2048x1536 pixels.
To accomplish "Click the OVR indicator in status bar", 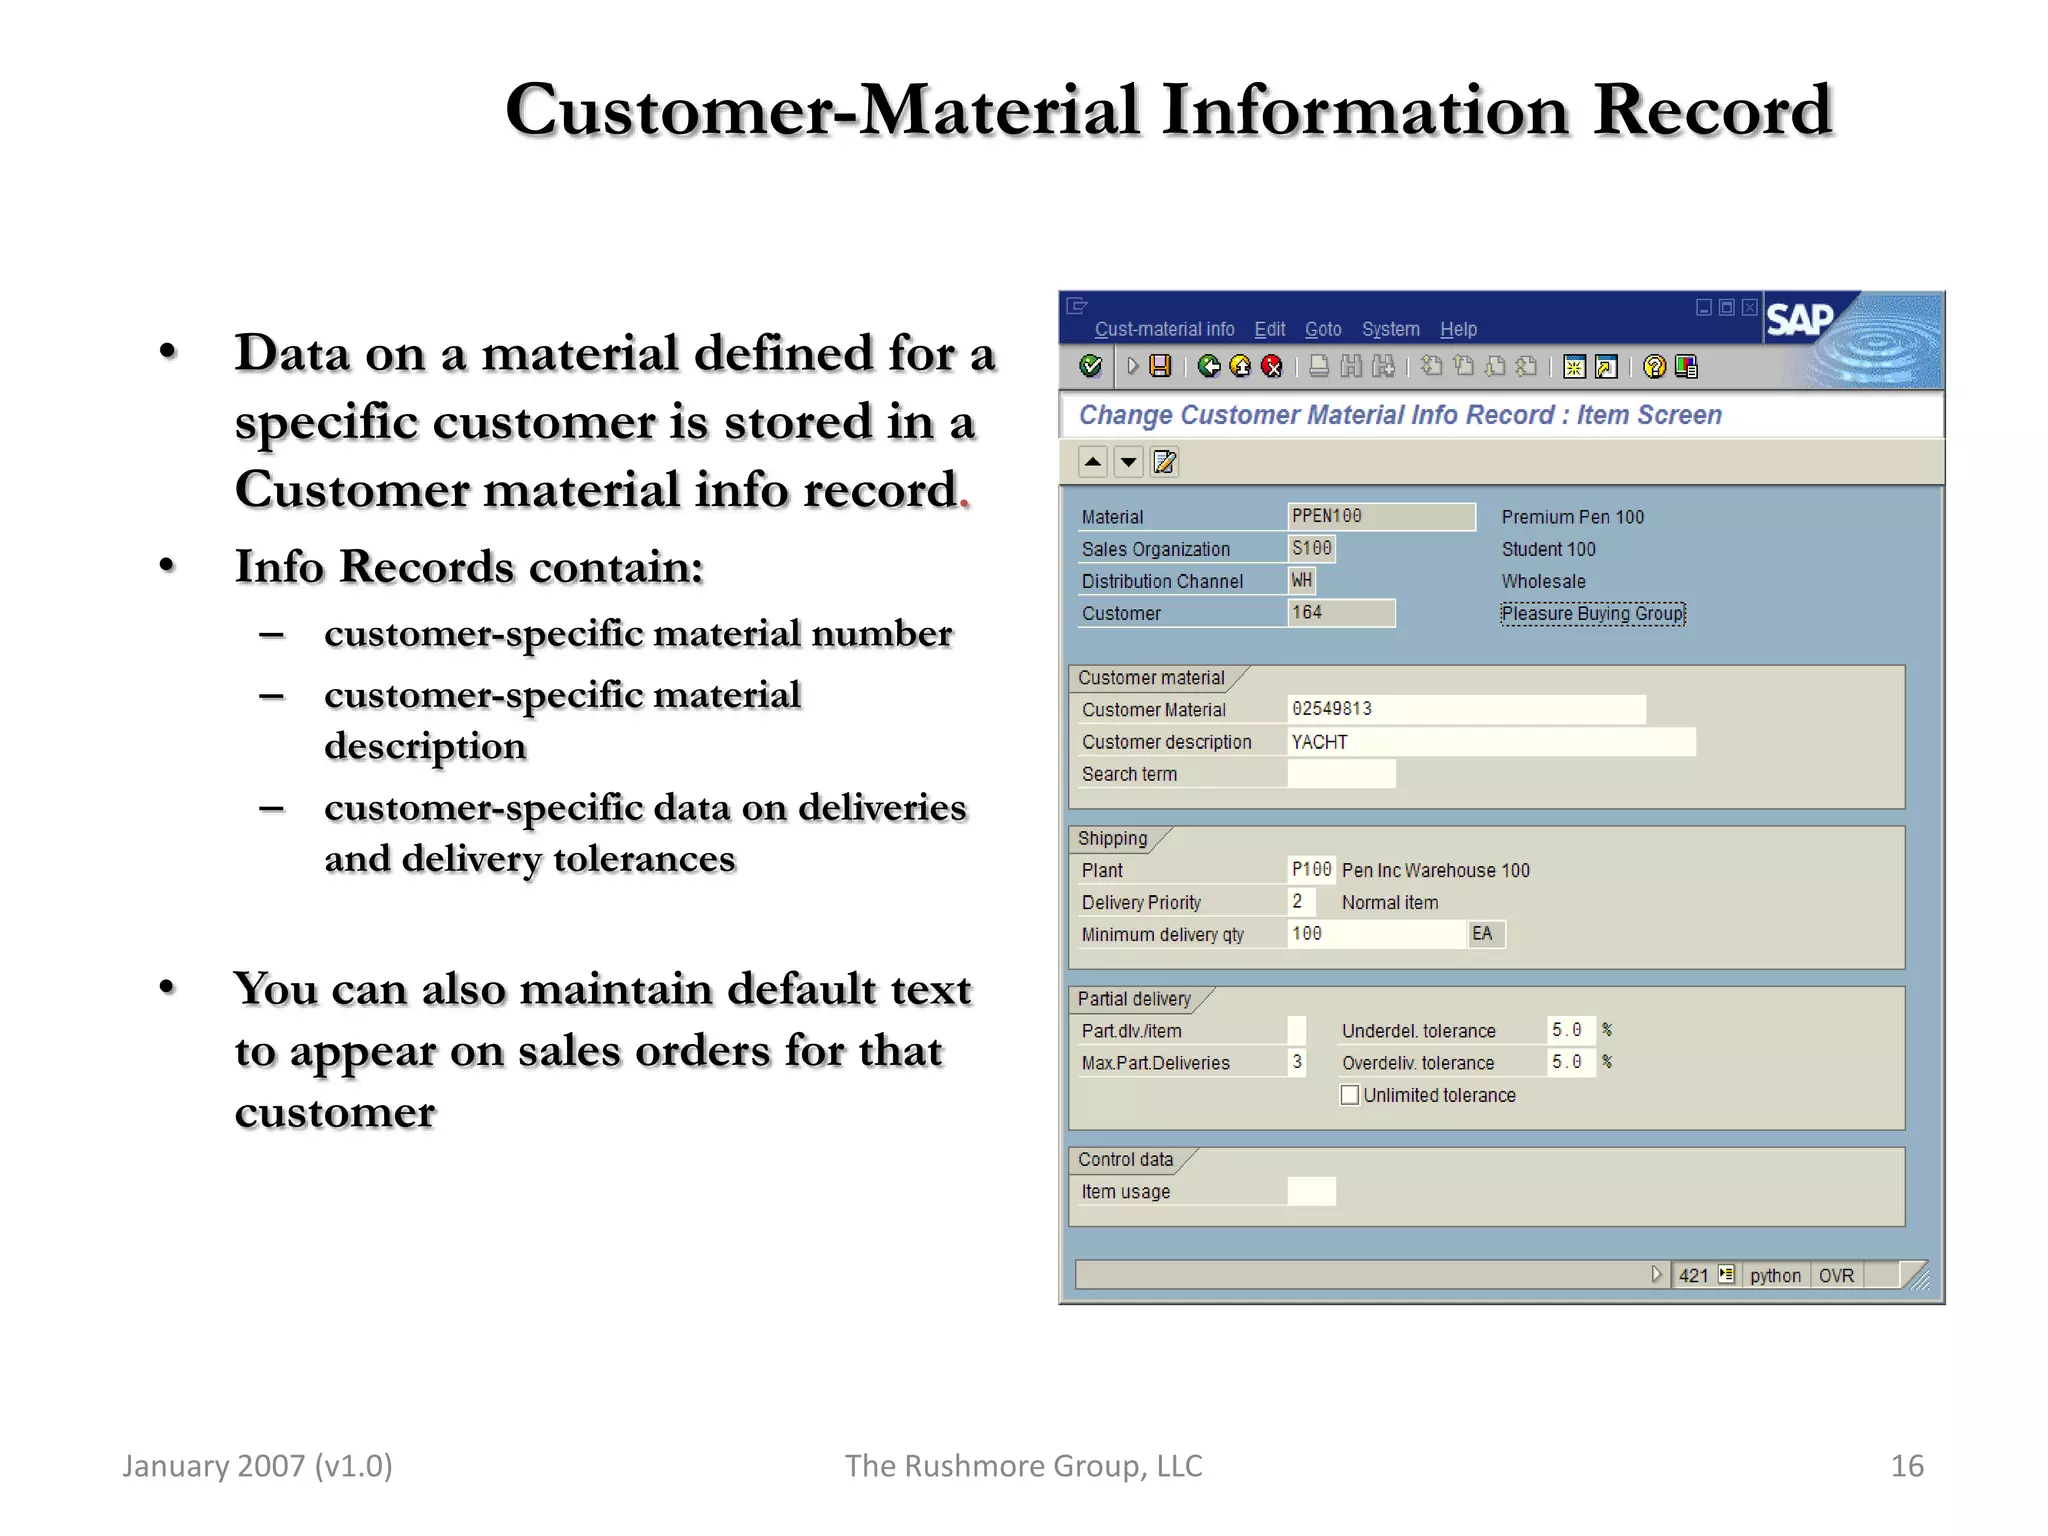I will pyautogui.click(x=1836, y=1275).
